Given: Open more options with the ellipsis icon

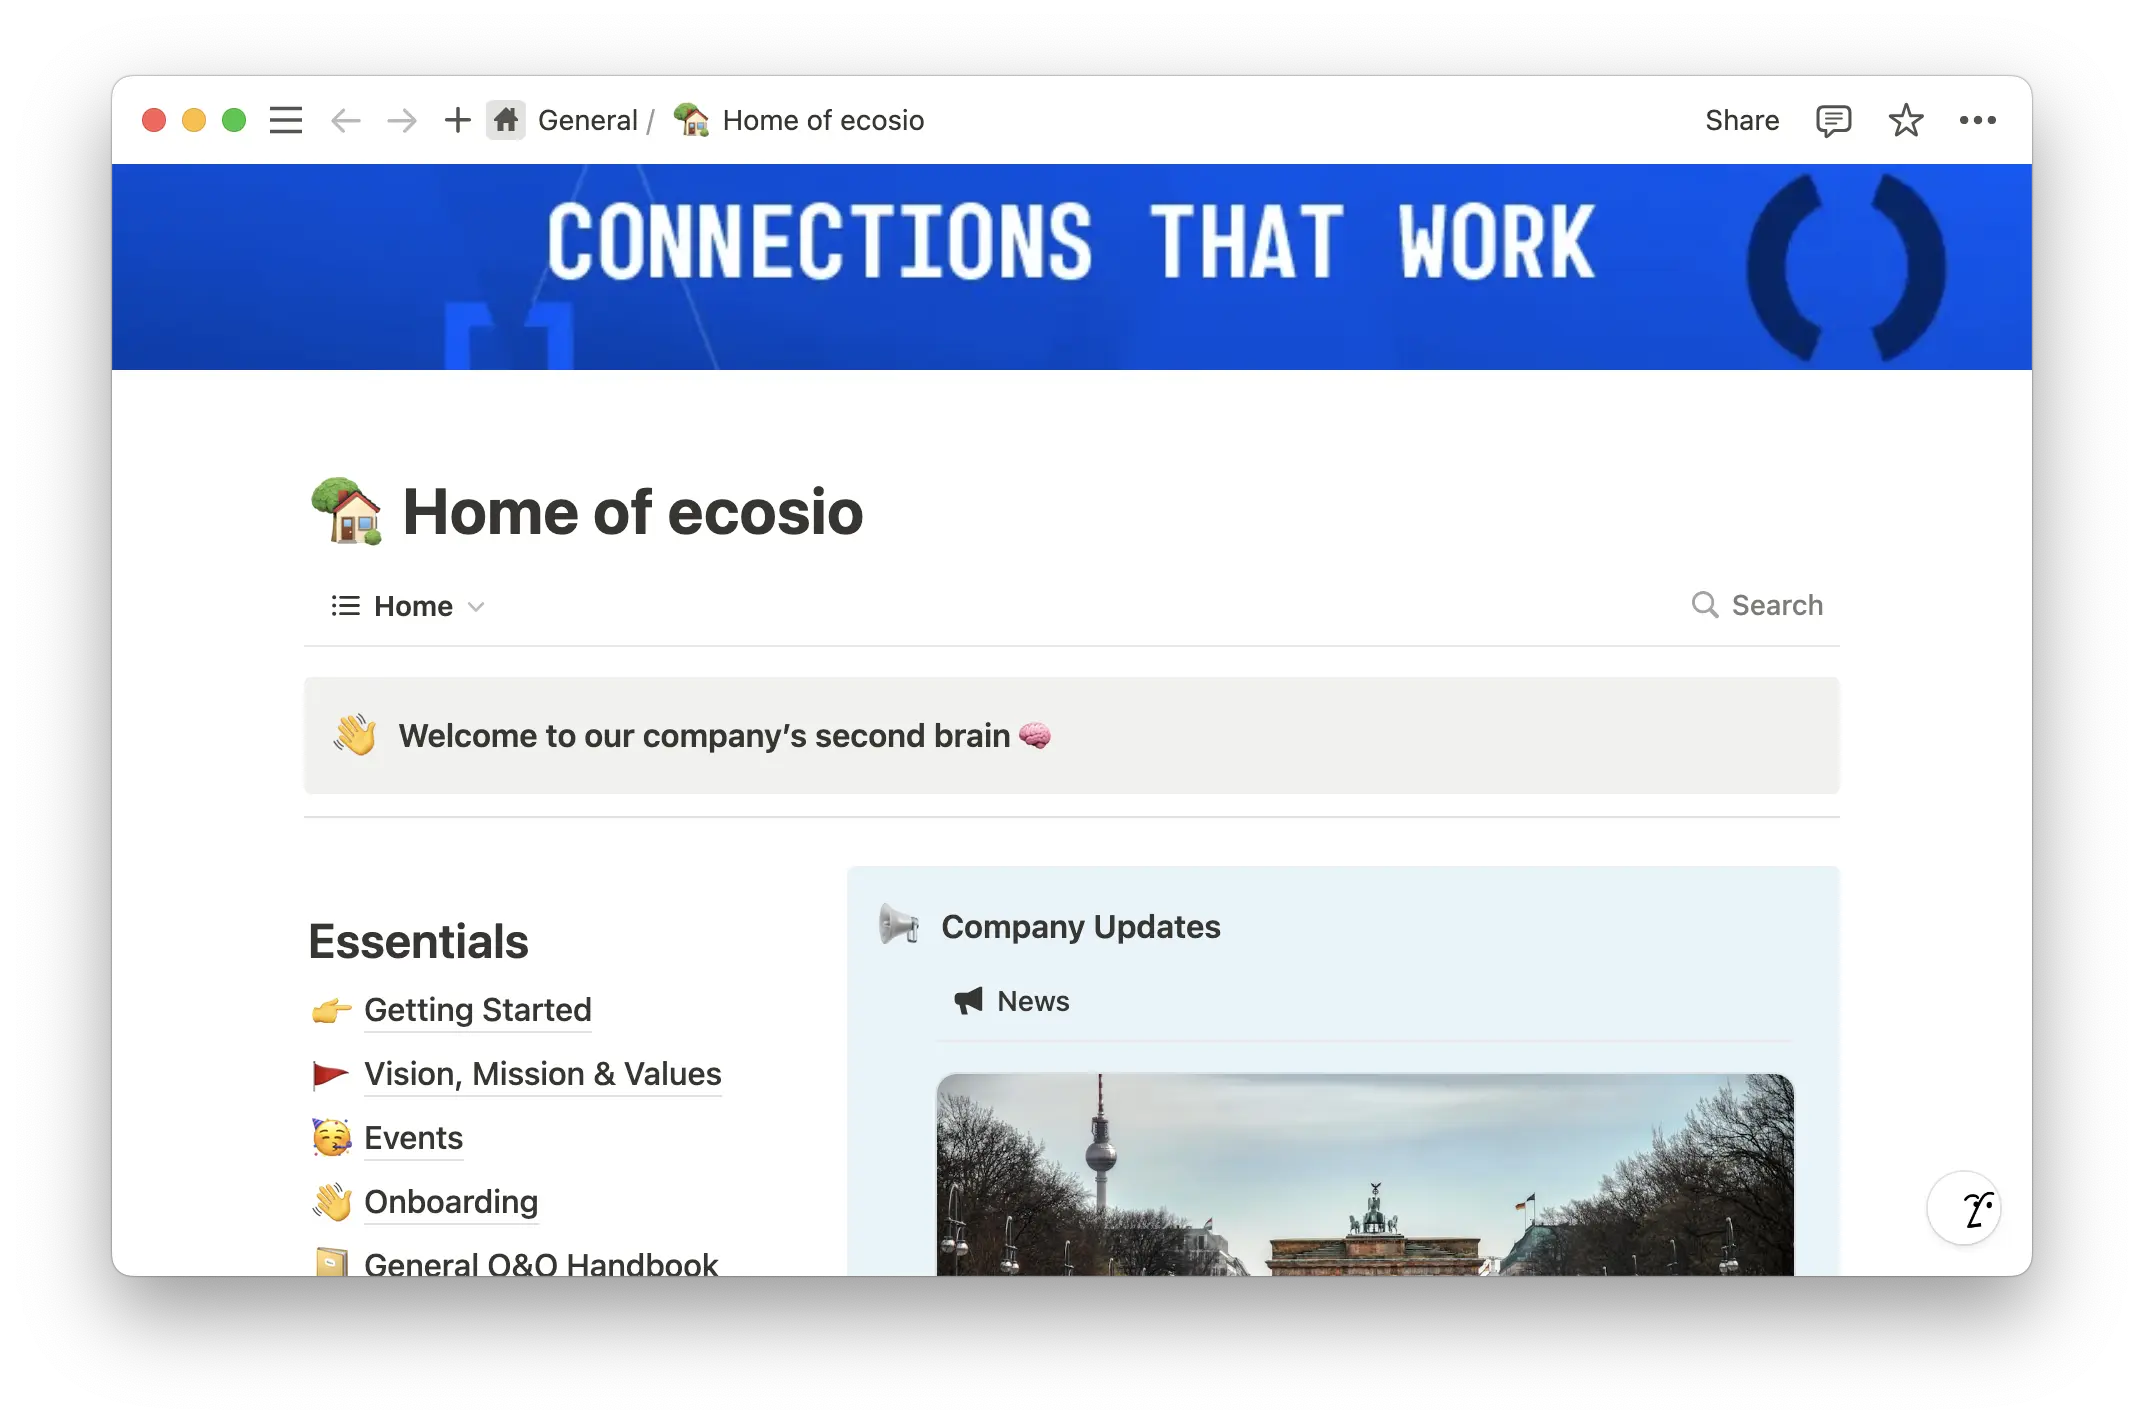Looking at the screenshot, I should 1979,120.
